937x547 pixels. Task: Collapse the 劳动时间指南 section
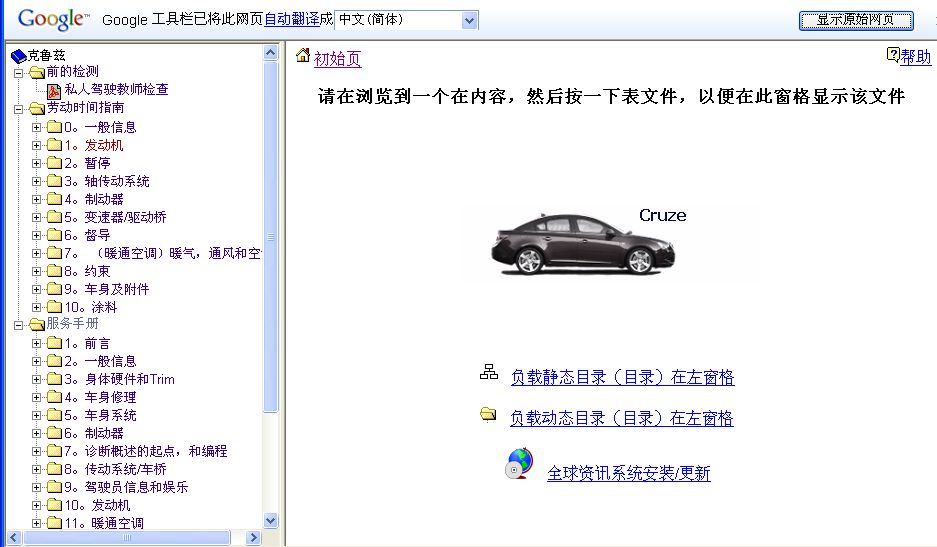point(19,108)
